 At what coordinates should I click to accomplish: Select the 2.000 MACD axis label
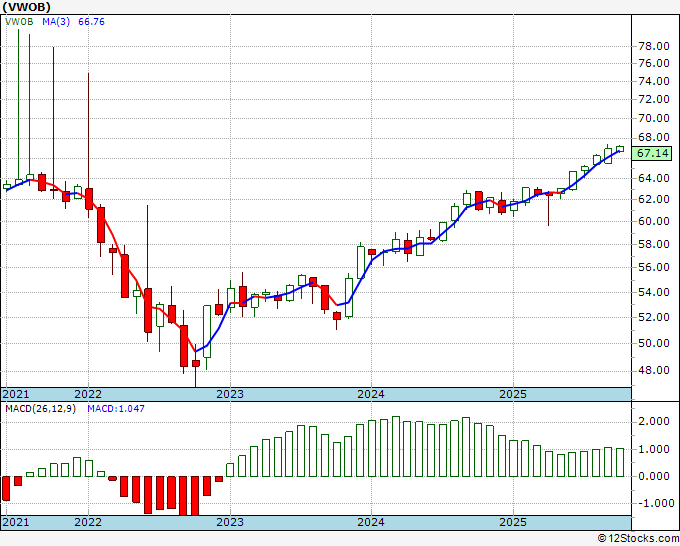point(654,422)
